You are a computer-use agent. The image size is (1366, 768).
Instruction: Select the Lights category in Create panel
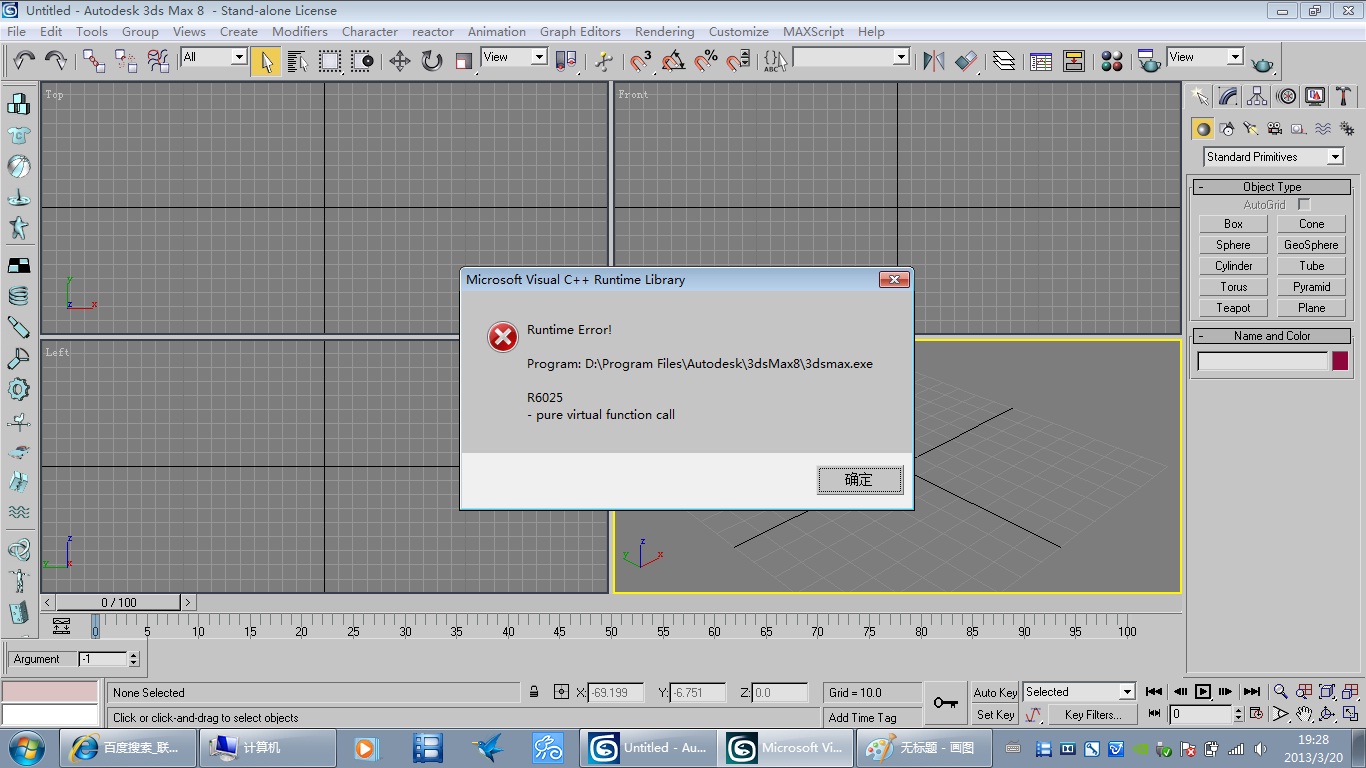(x=1251, y=128)
